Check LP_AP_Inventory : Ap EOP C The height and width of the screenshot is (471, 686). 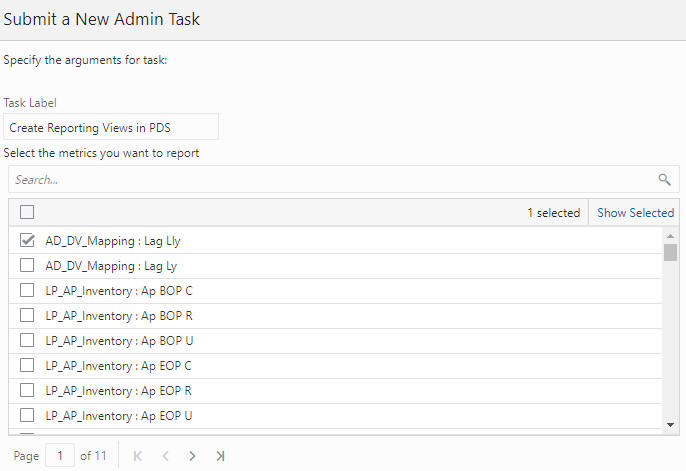pos(27,365)
